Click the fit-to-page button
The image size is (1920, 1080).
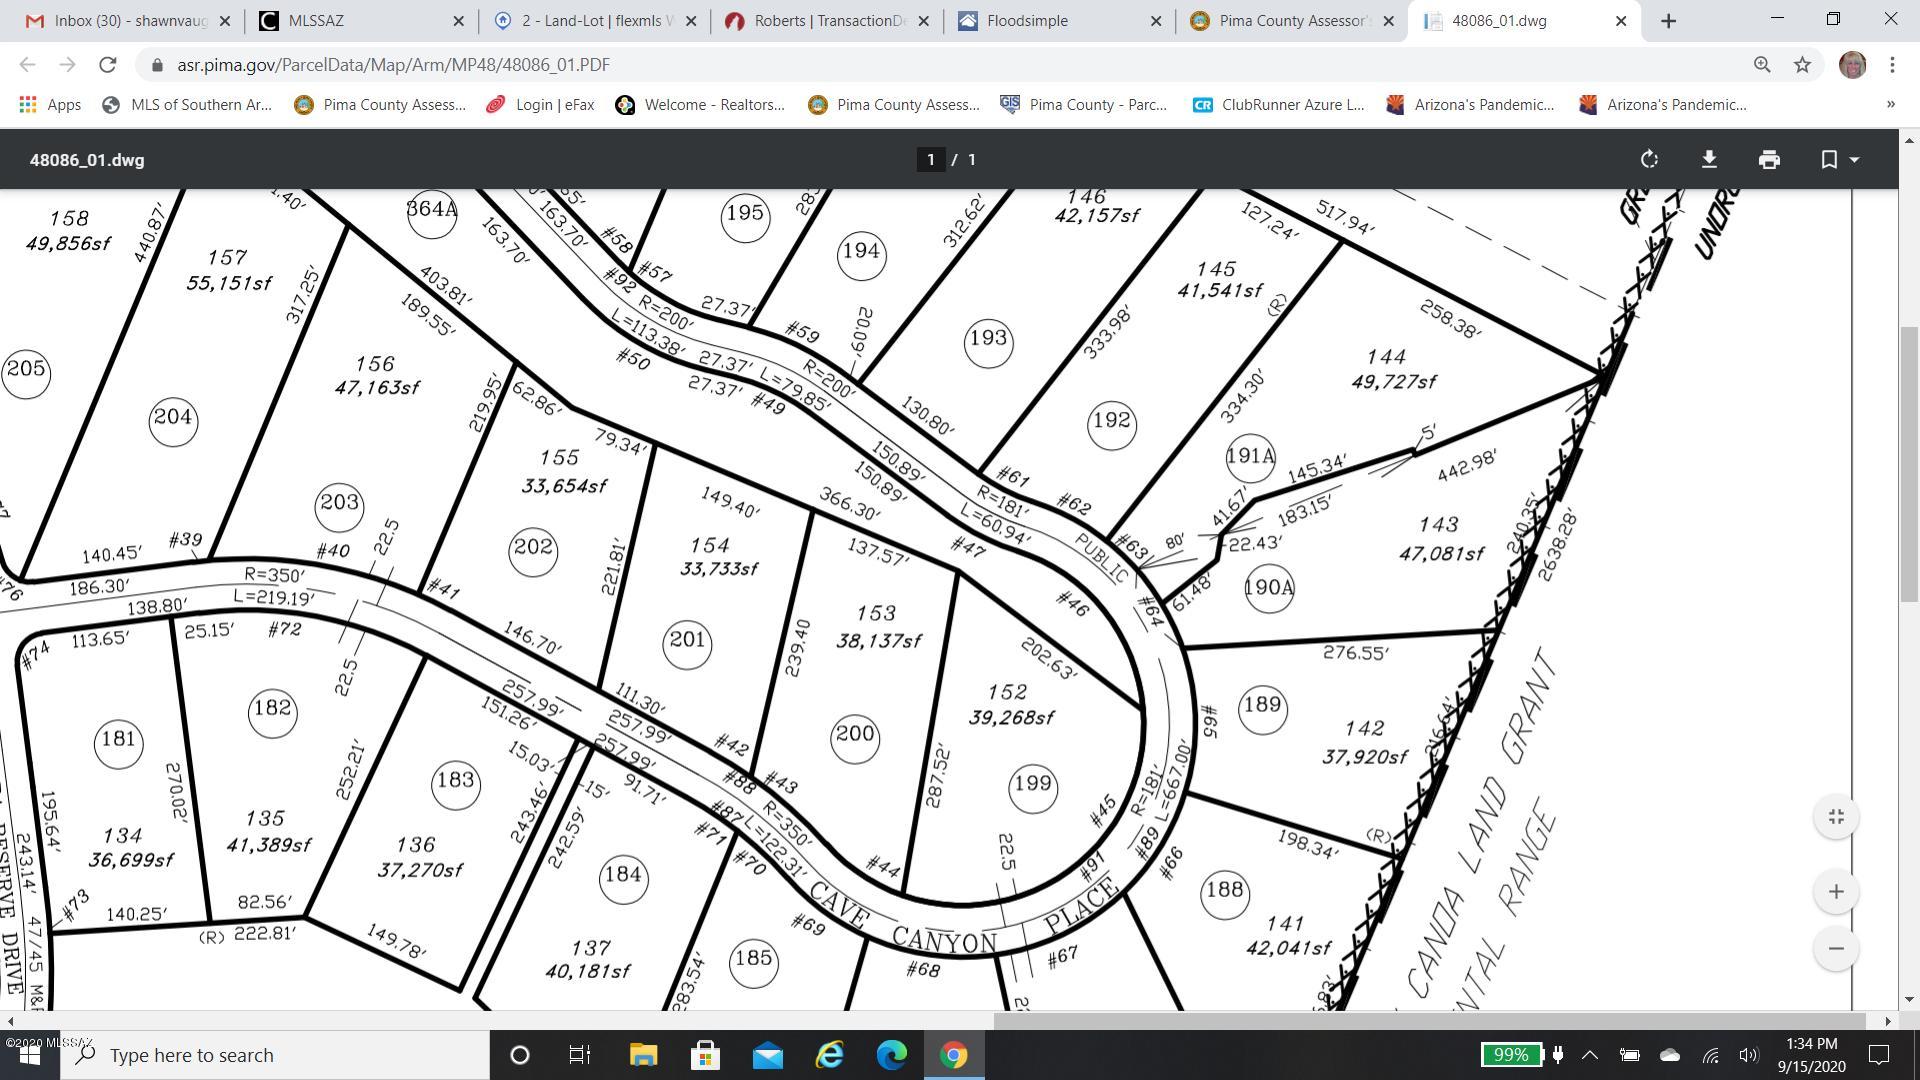click(x=1836, y=817)
